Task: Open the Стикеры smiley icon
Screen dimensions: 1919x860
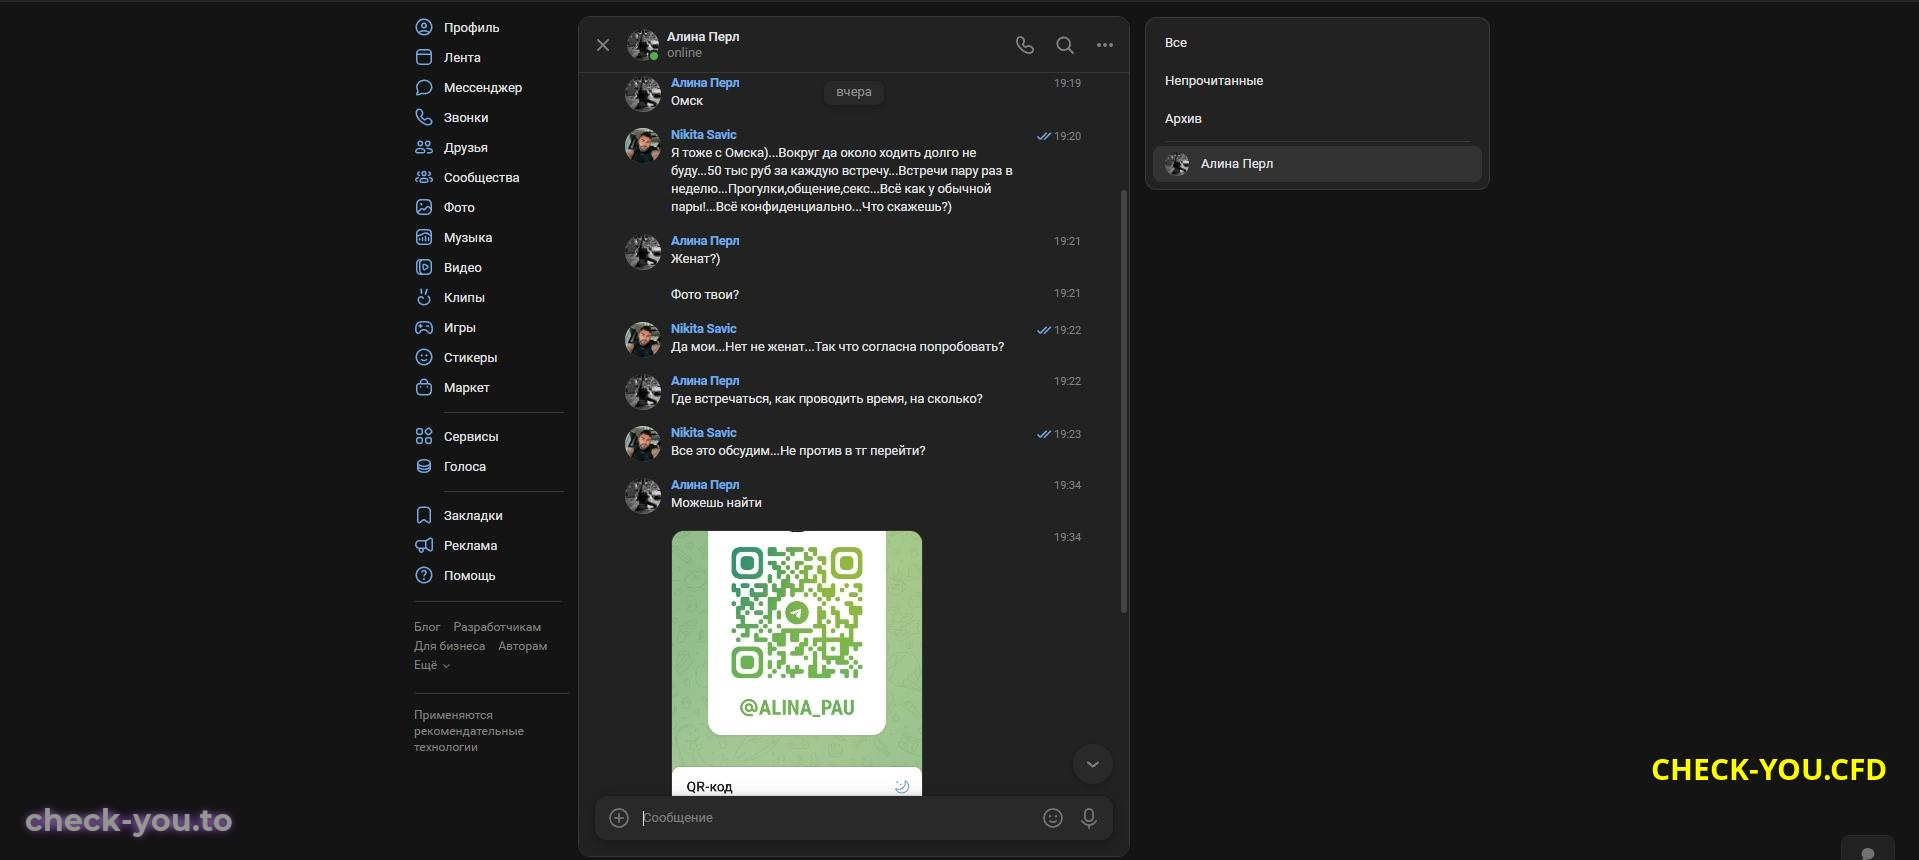Action: (424, 357)
